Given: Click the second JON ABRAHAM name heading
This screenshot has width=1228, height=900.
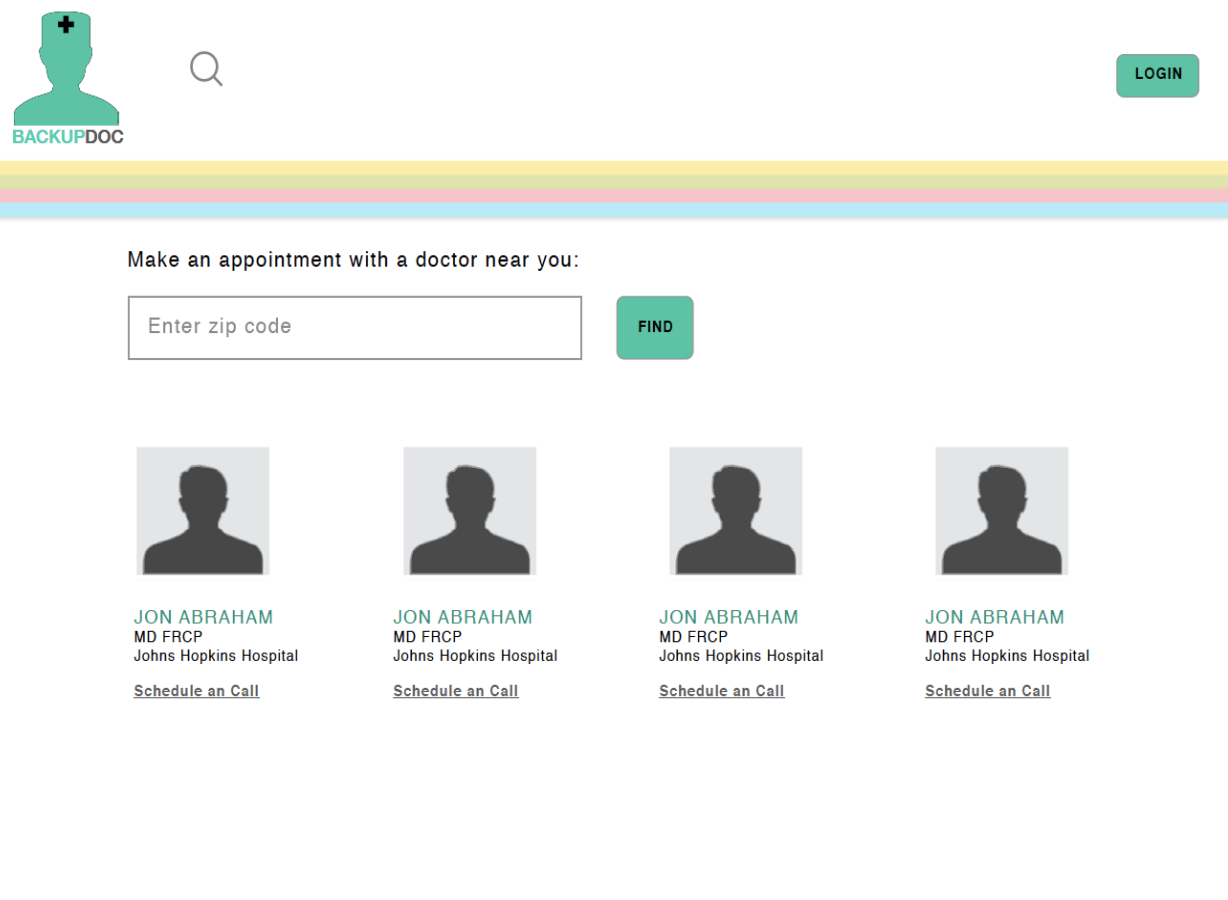Looking at the screenshot, I should coord(463,617).
